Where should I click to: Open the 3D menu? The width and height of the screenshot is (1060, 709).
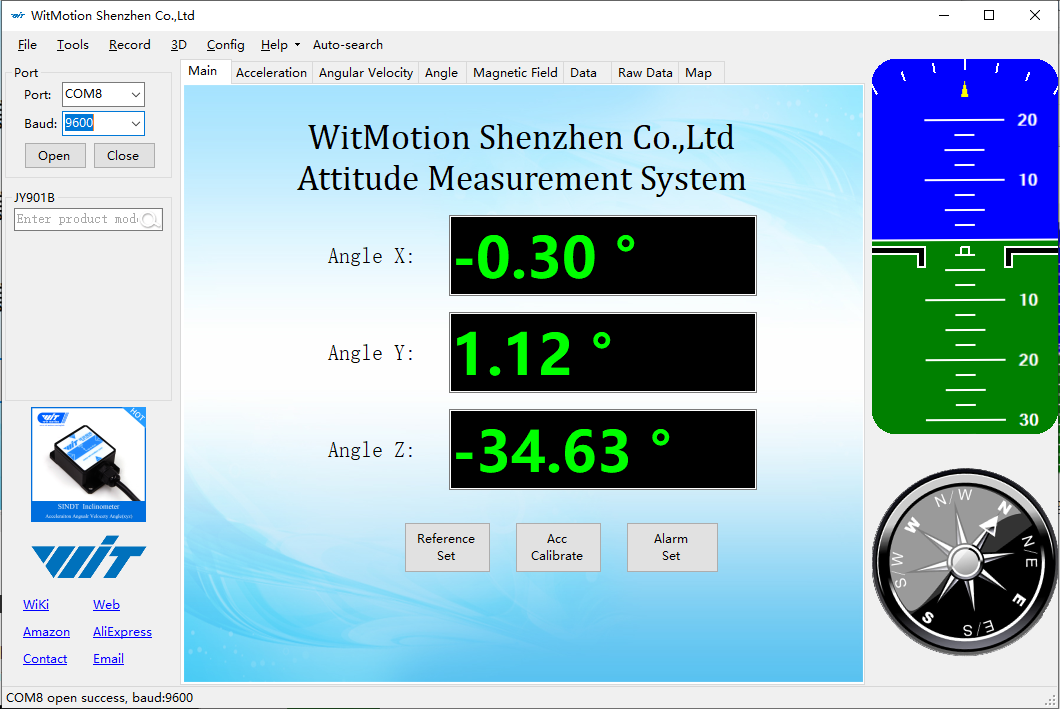pos(178,45)
